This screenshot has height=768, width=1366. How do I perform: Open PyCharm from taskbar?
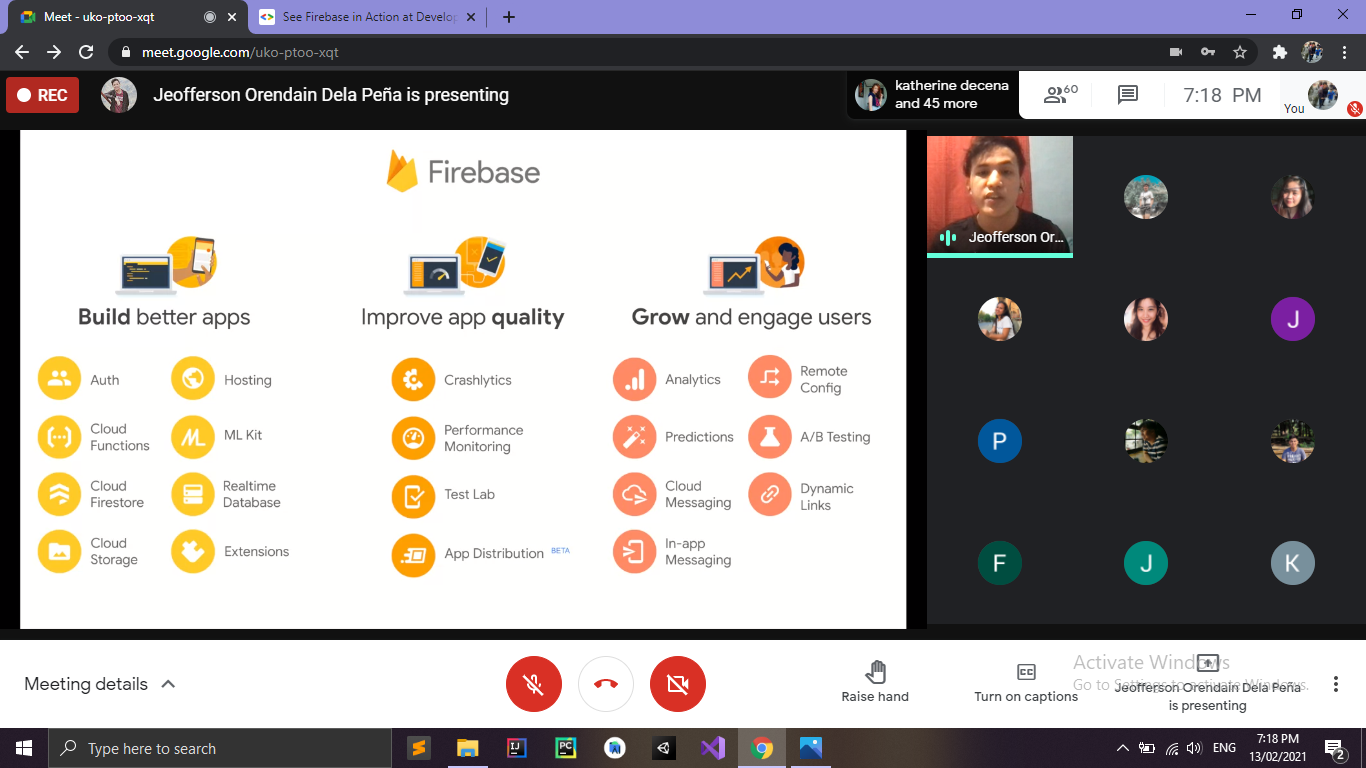coord(565,748)
